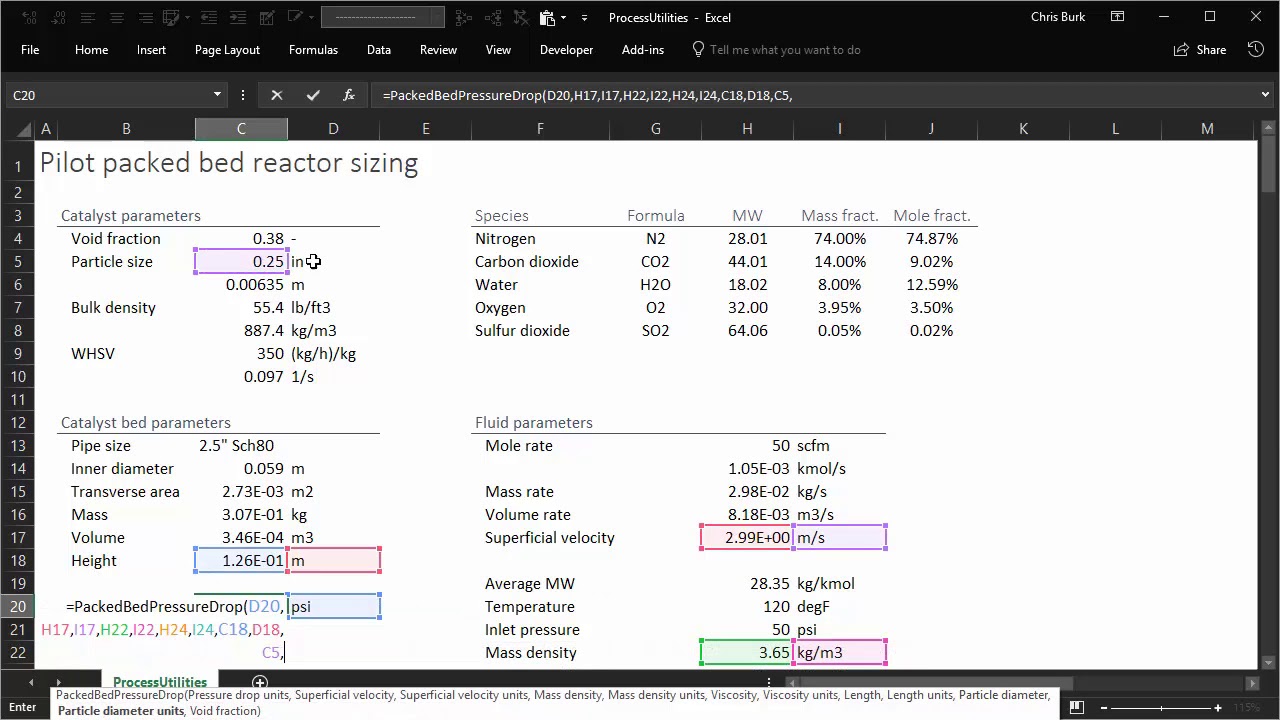Click the zoom slider in the status bar
The image size is (1280, 720).
click(x=1161, y=708)
